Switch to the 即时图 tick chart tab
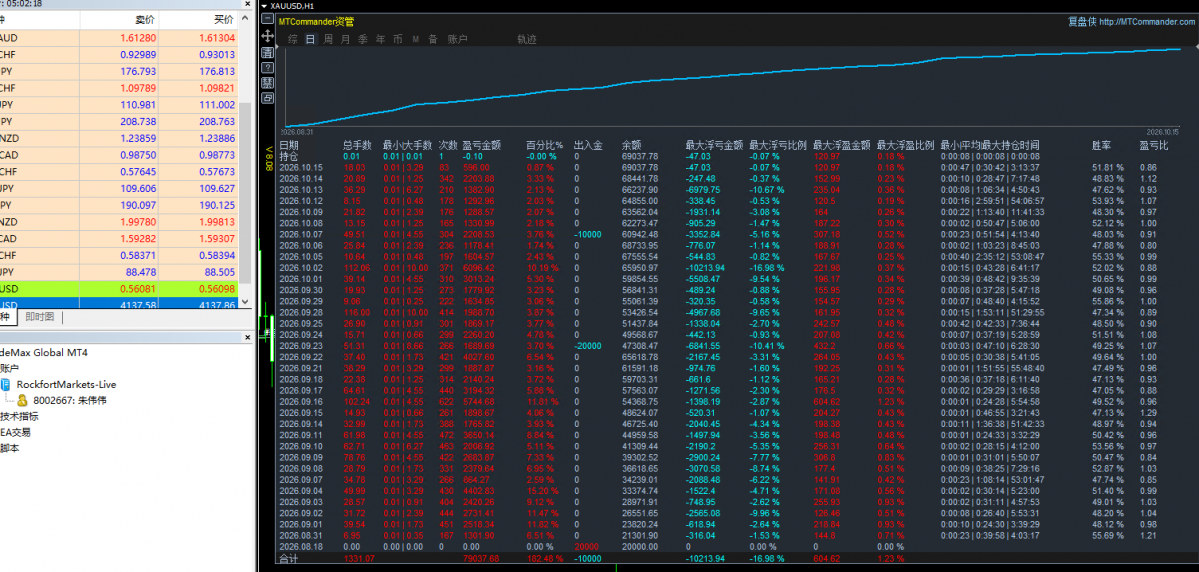Image resolution: width=1199 pixels, height=572 pixels. 40,317
